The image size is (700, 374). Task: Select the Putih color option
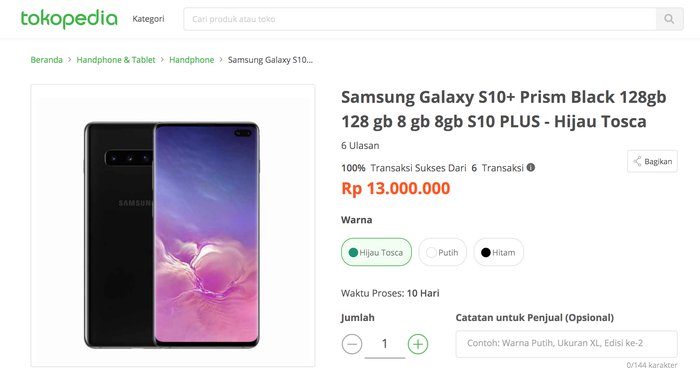tap(442, 252)
